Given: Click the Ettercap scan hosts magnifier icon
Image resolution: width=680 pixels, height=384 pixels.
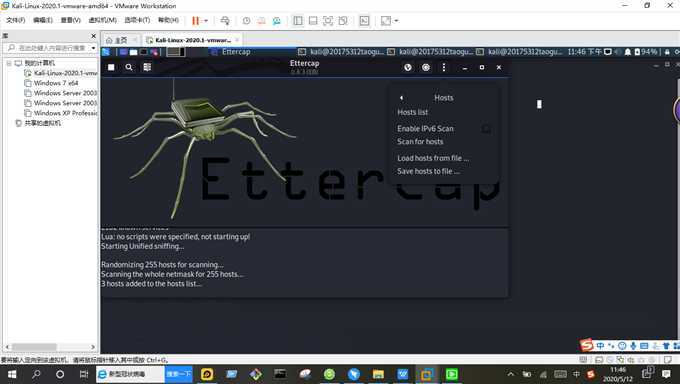Looking at the screenshot, I should [x=129, y=67].
